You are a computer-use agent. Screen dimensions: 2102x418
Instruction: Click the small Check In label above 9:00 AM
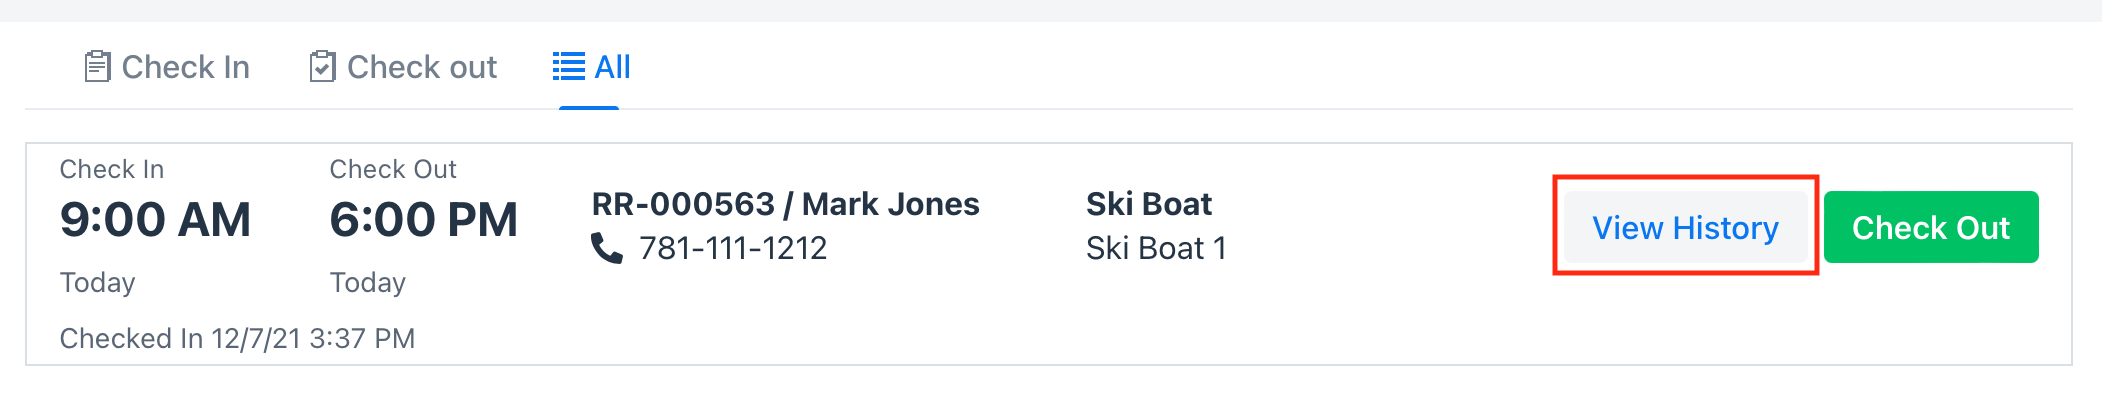(112, 169)
